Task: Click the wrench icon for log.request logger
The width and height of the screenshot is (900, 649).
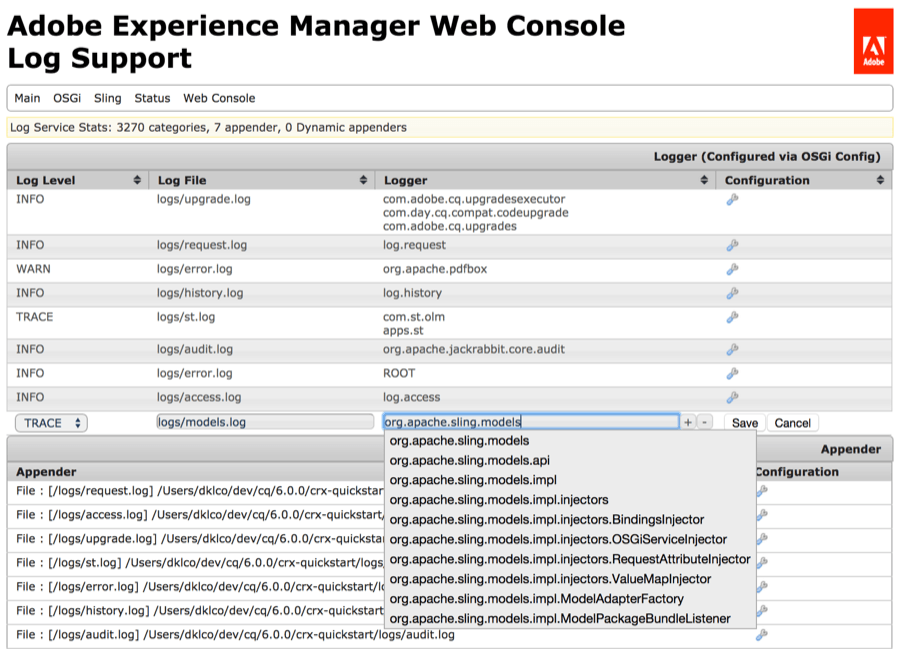Action: (732, 245)
